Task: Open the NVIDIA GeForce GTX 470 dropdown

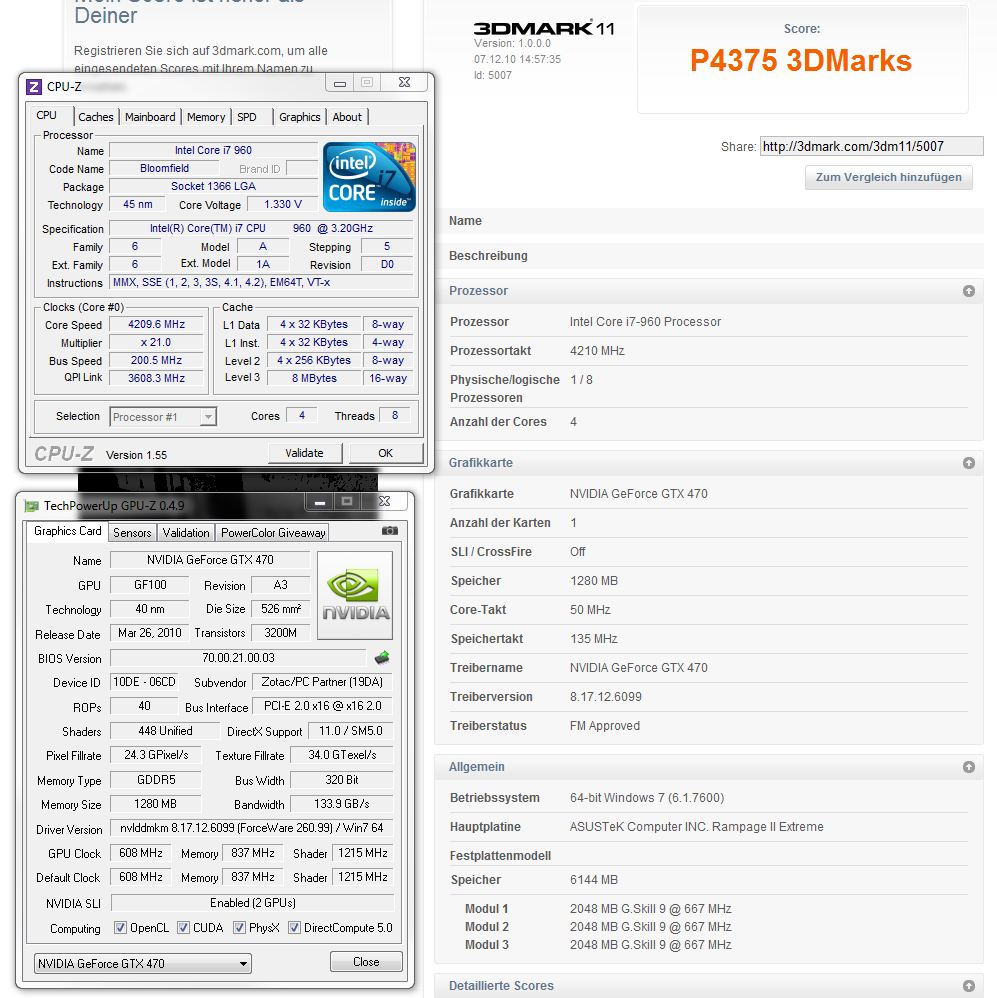Action: [143, 963]
